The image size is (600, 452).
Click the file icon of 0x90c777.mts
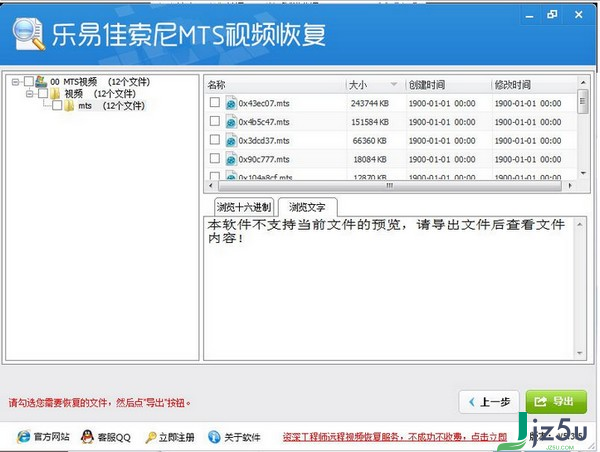point(231,159)
